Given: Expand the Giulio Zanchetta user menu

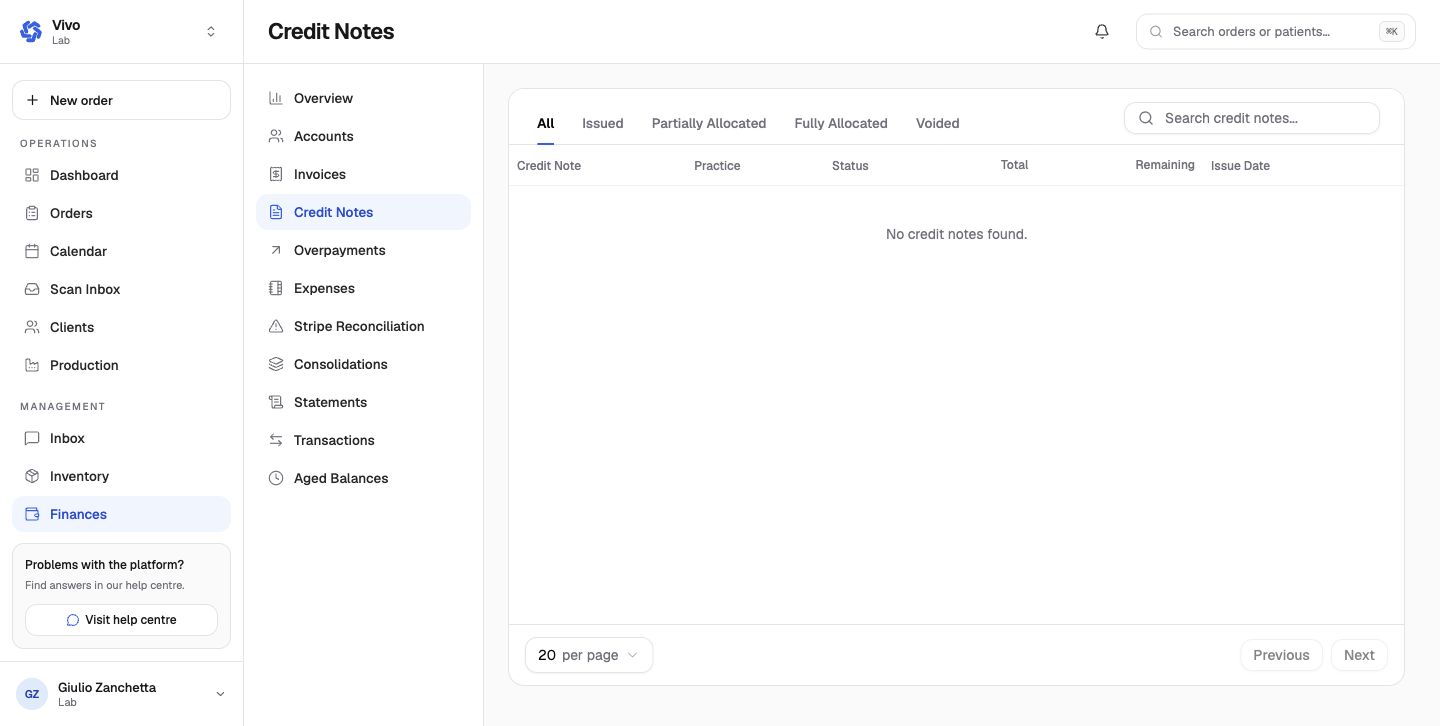Looking at the screenshot, I should (x=121, y=694).
